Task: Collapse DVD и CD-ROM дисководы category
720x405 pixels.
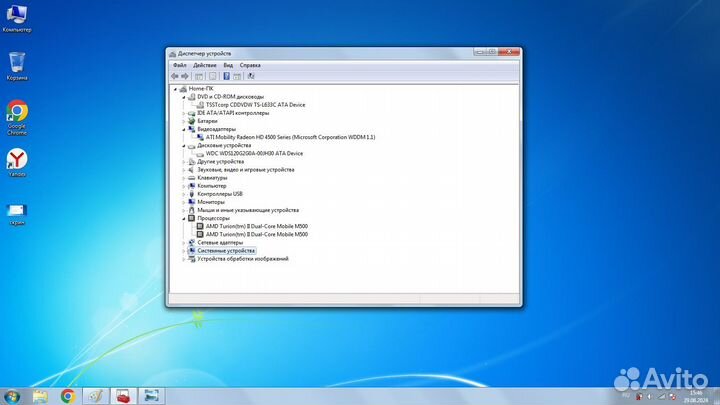Action: pos(184,97)
